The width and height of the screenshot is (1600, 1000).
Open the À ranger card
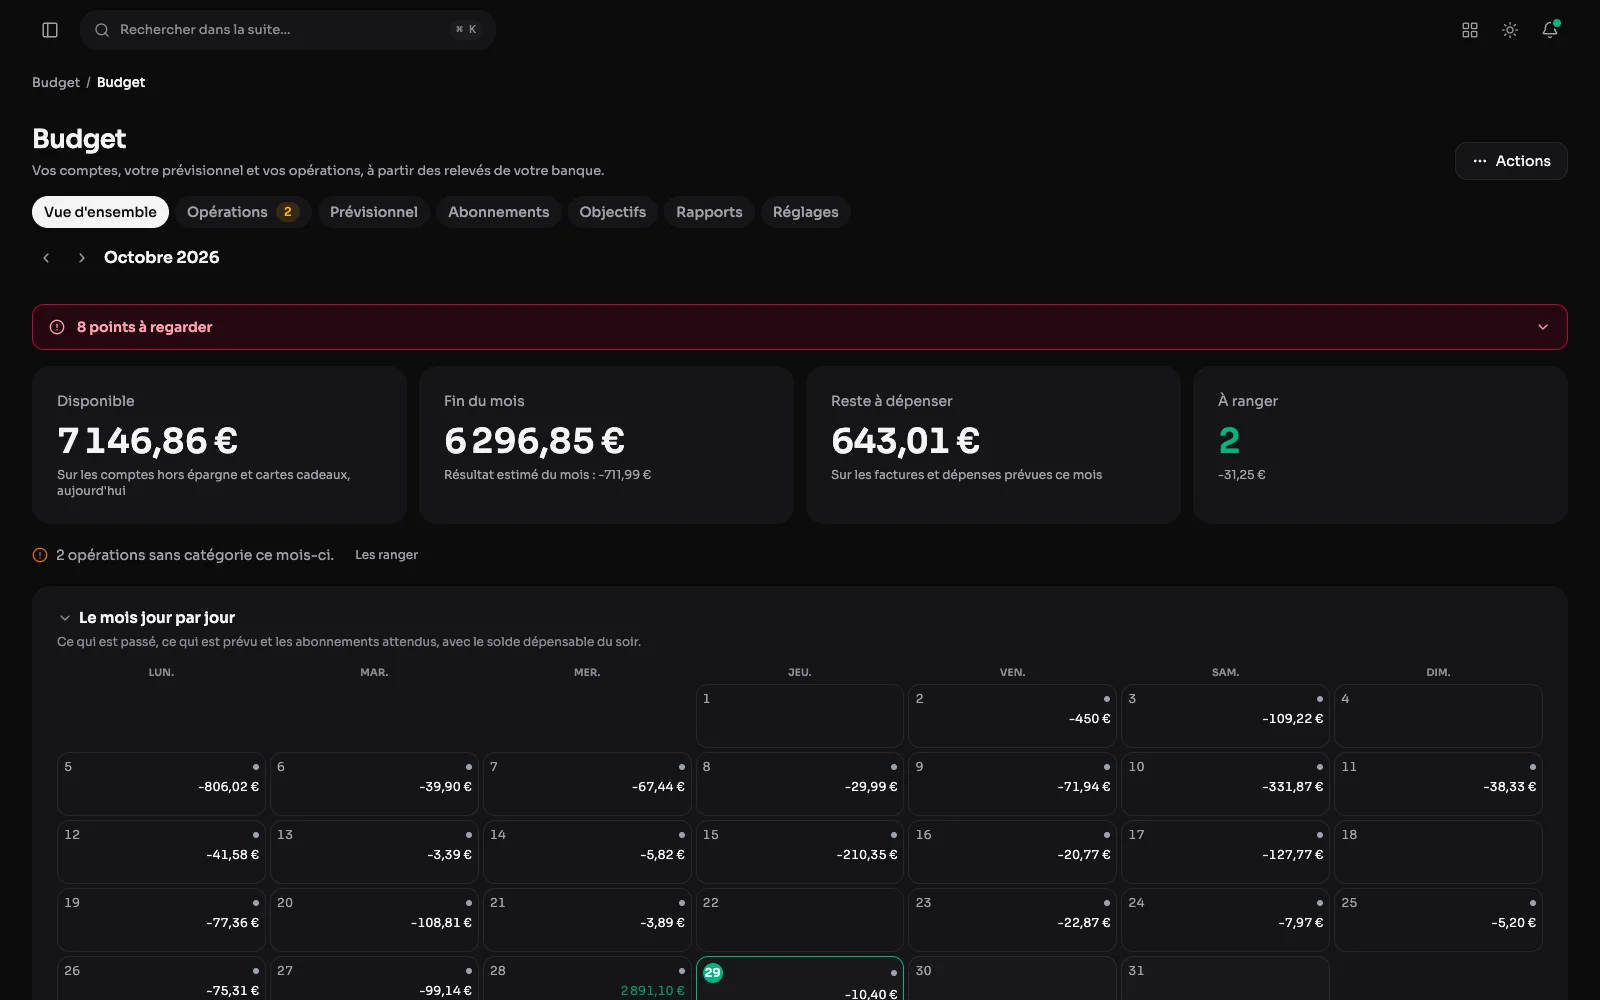pyautogui.click(x=1380, y=445)
